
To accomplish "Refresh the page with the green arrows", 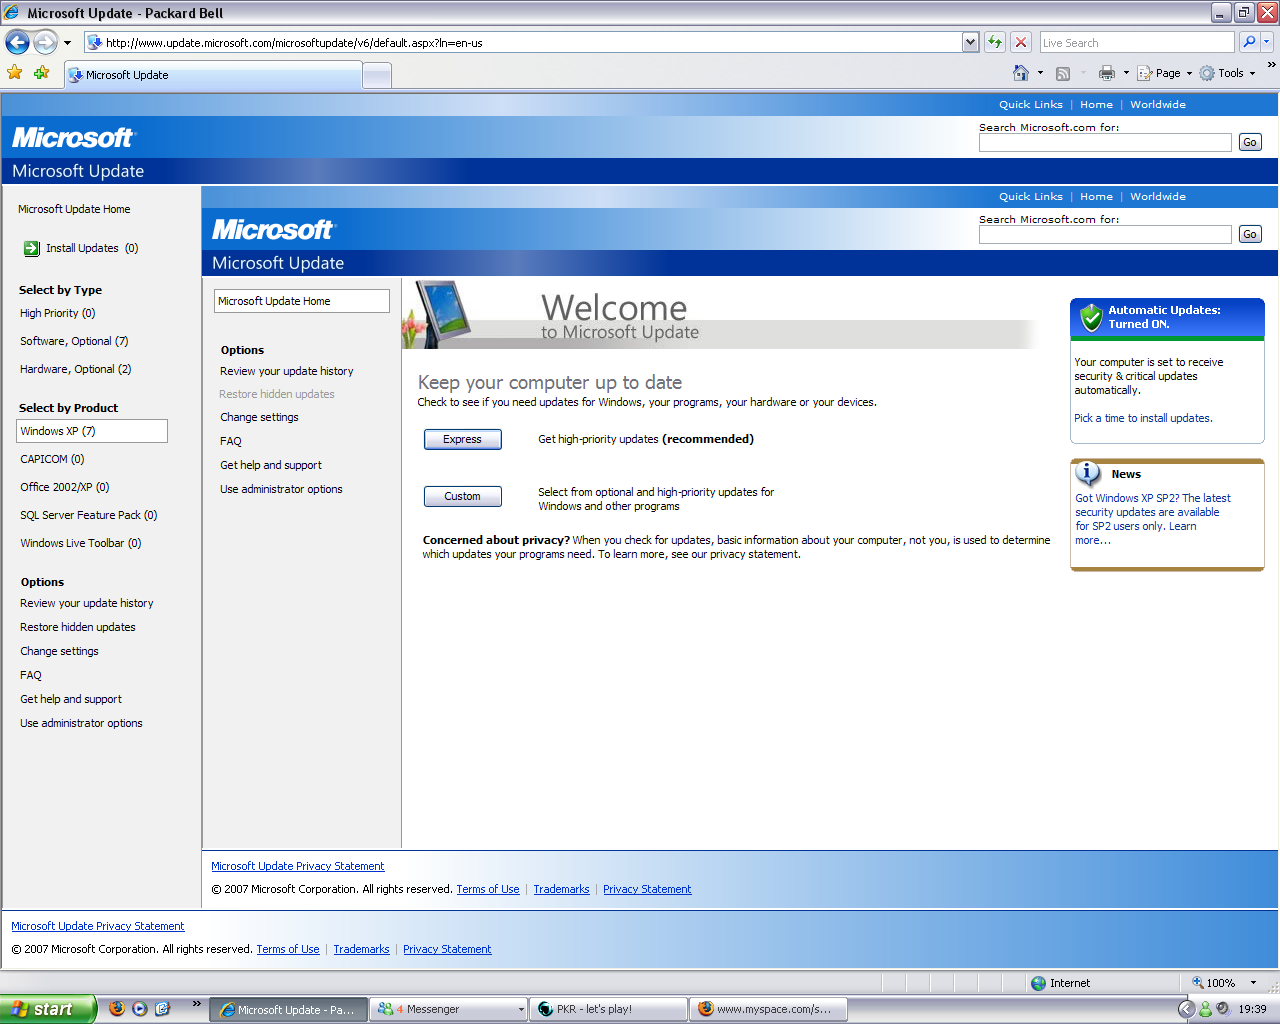I will point(995,42).
